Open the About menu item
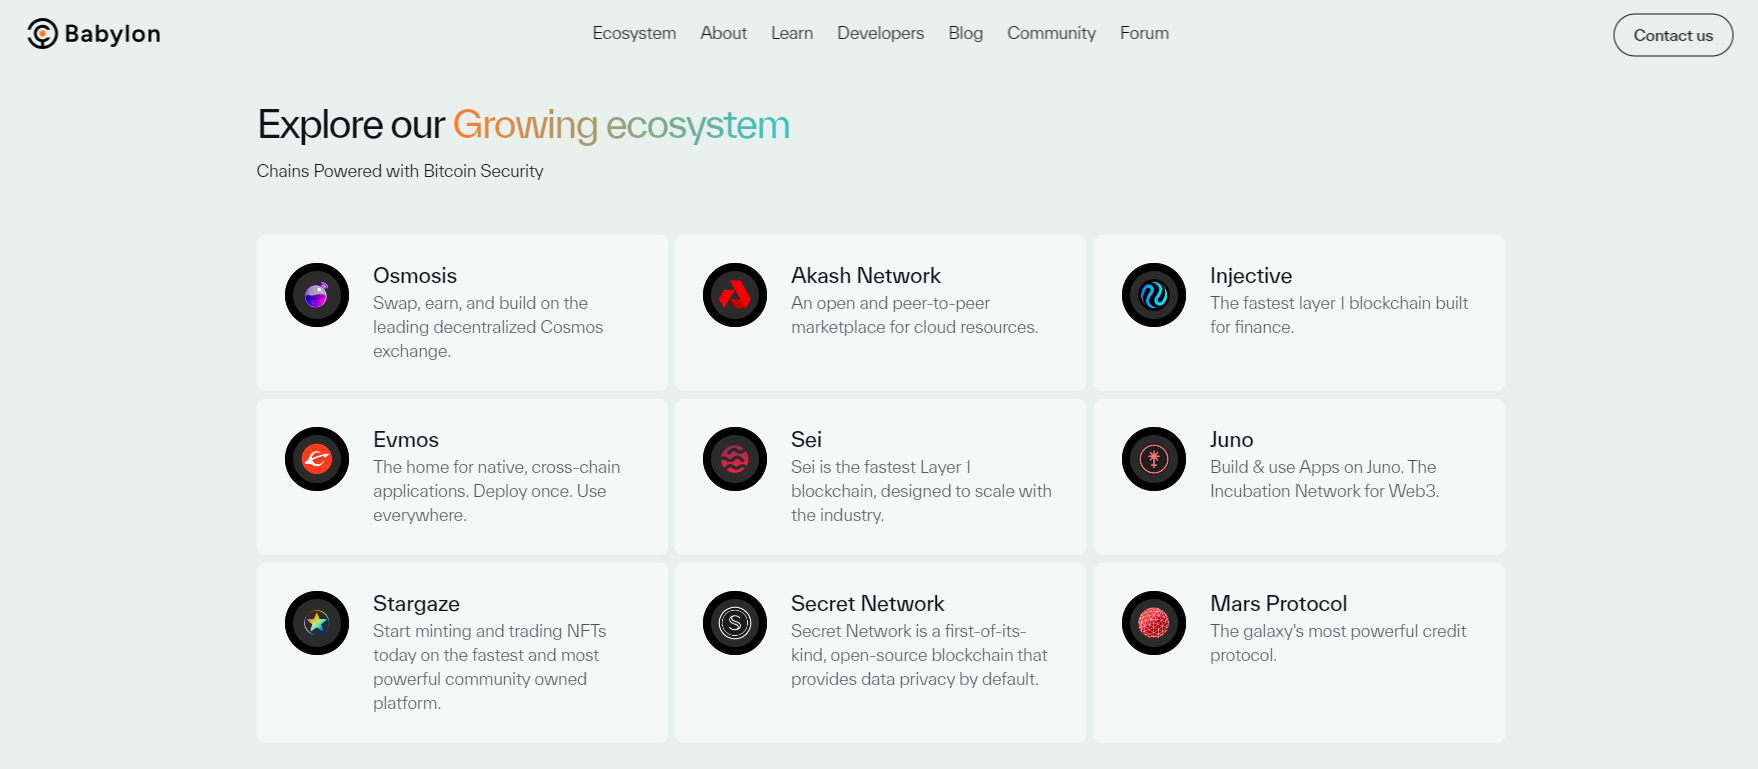This screenshot has width=1758, height=769. [x=724, y=33]
